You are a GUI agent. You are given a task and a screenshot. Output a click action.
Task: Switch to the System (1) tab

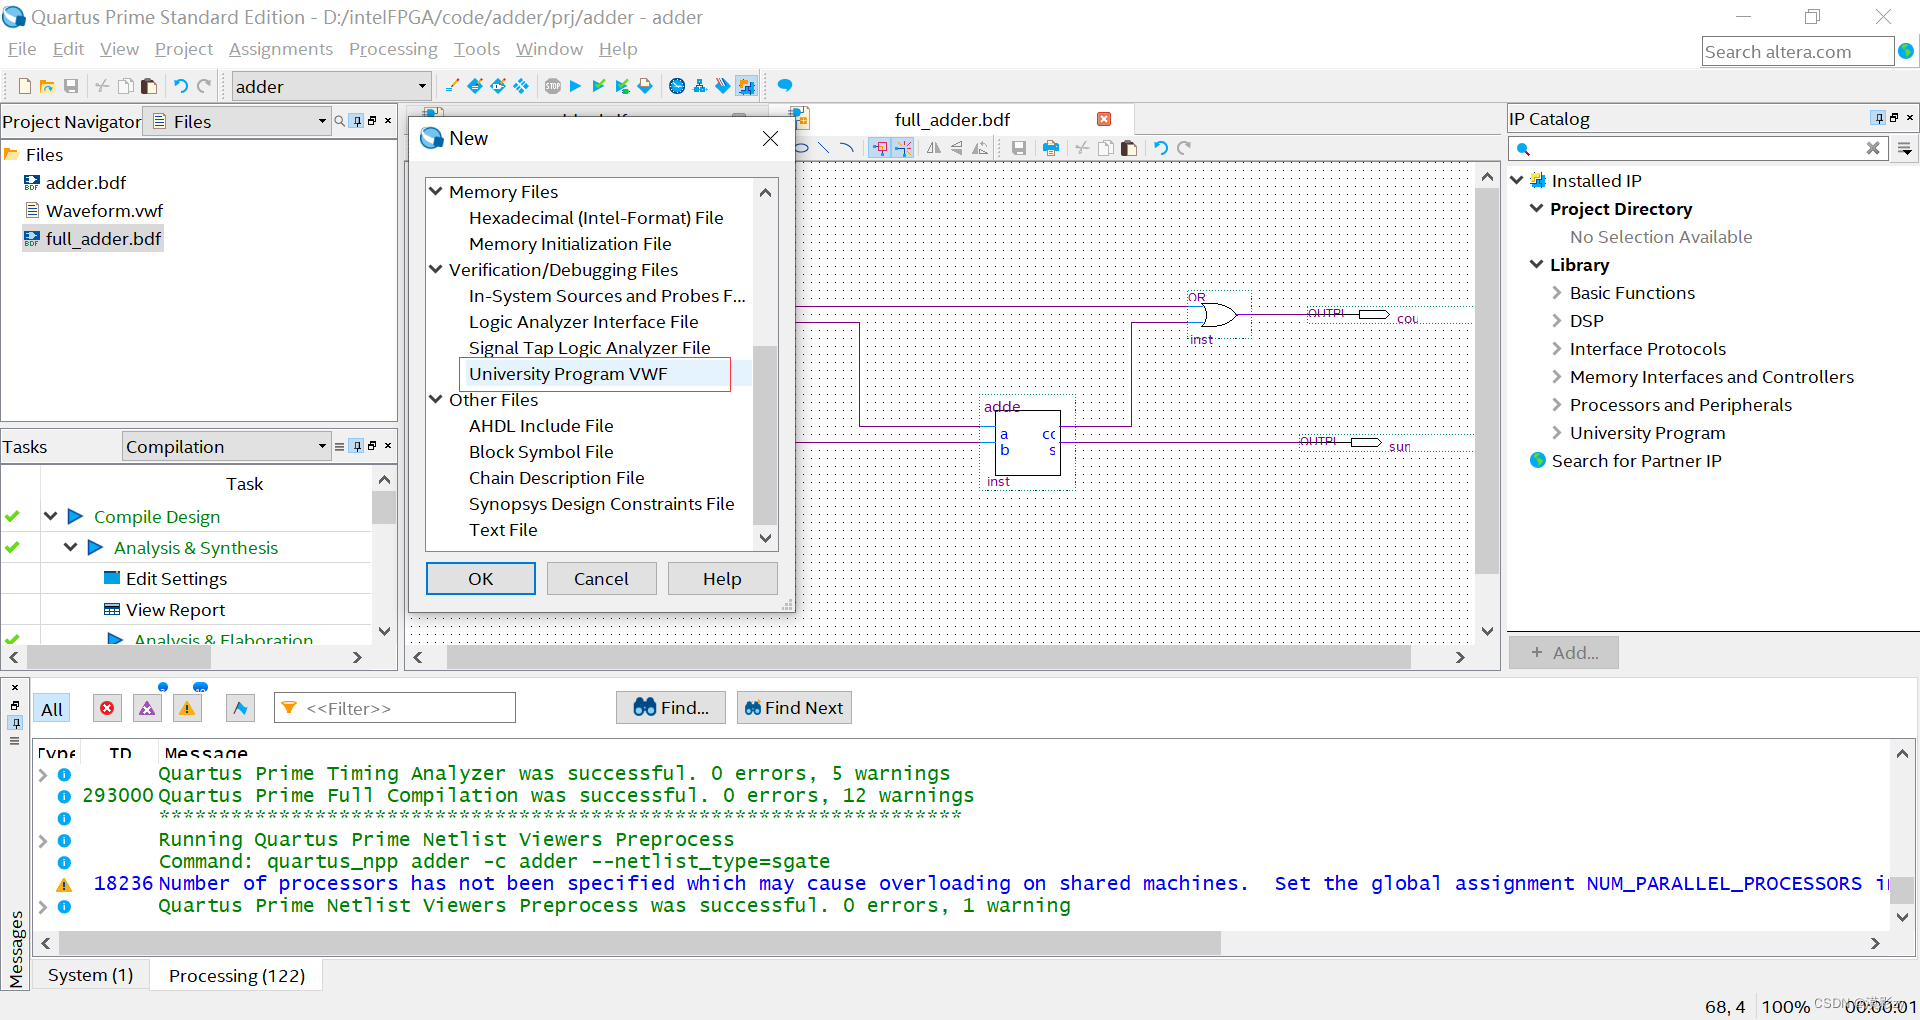tap(91, 975)
